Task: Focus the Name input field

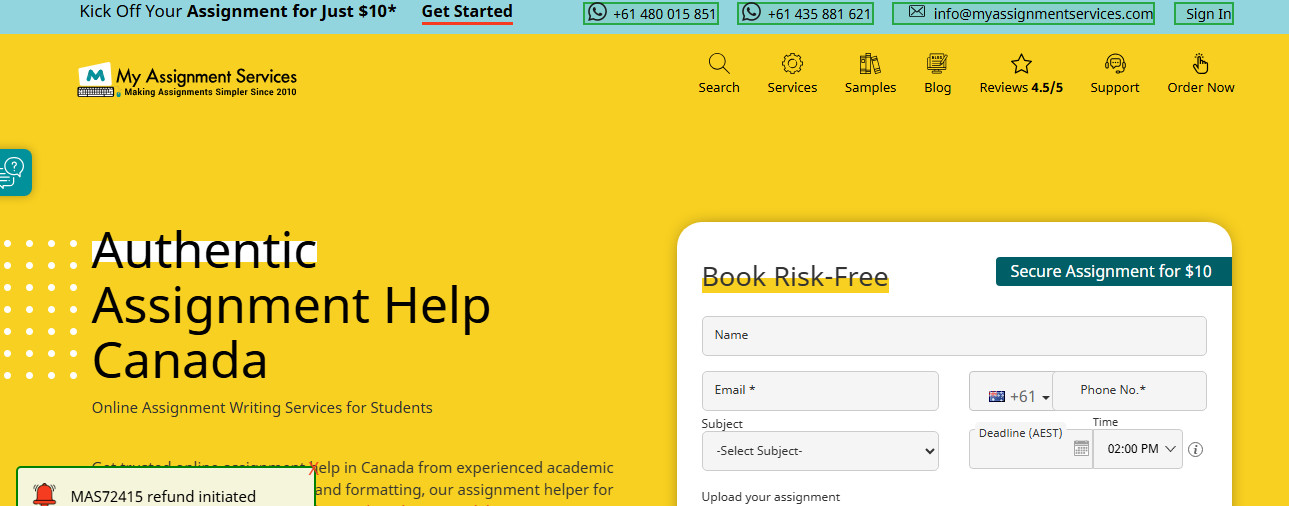Action: pyautogui.click(x=954, y=336)
